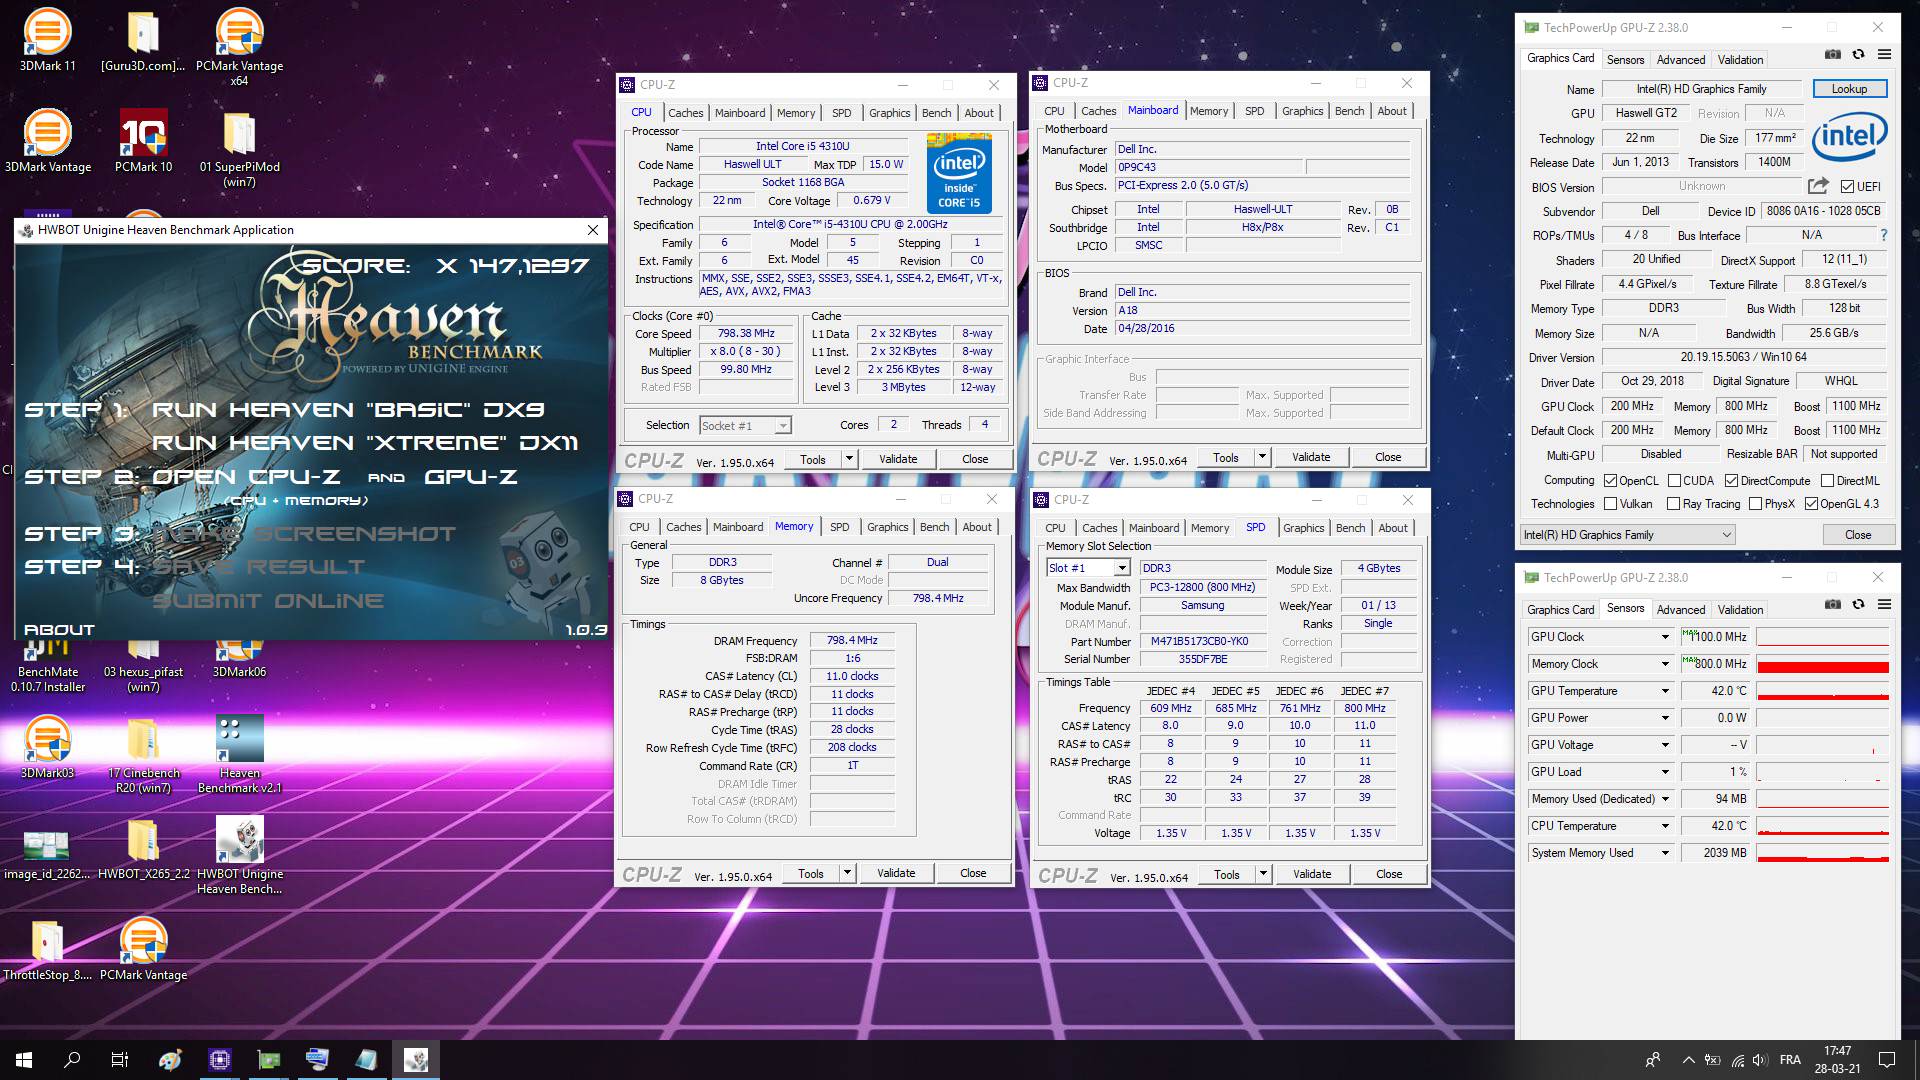Click Run Heaven "Xtreme" DX11 step
This screenshot has height=1080, width=1920.
click(365, 443)
